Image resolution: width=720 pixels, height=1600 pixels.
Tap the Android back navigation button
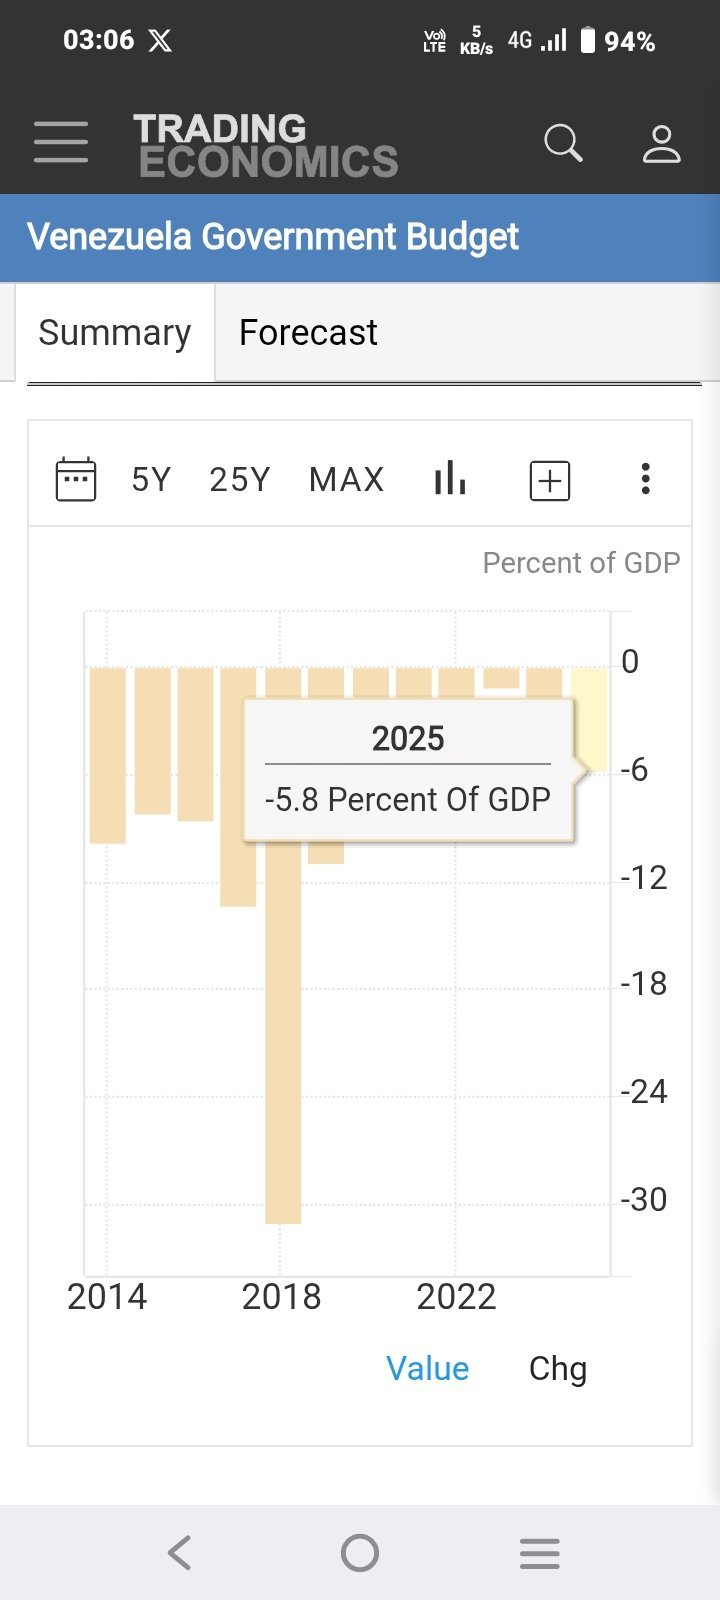pyautogui.click(x=180, y=1553)
